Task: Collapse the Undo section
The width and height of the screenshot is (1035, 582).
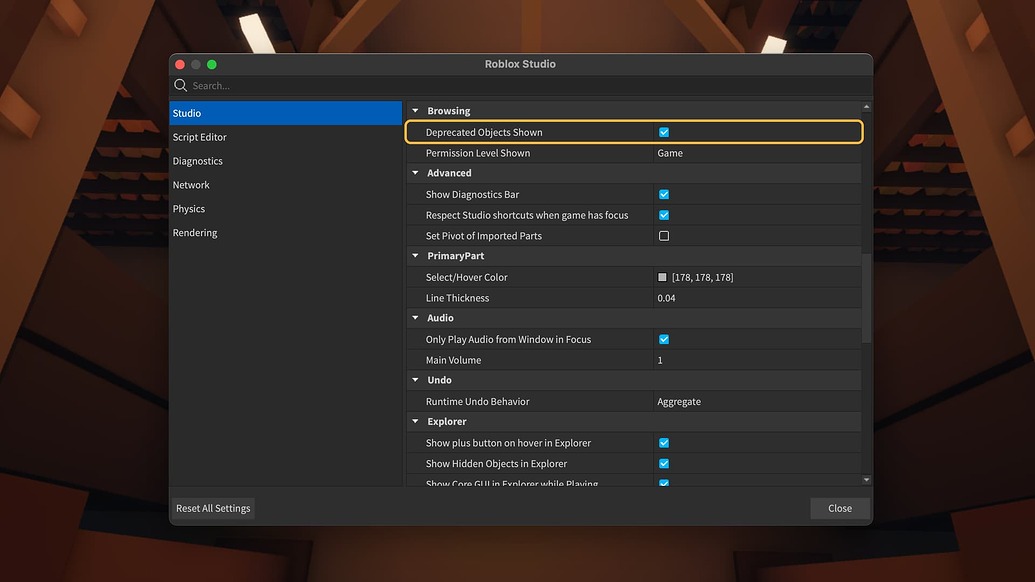Action: point(415,380)
